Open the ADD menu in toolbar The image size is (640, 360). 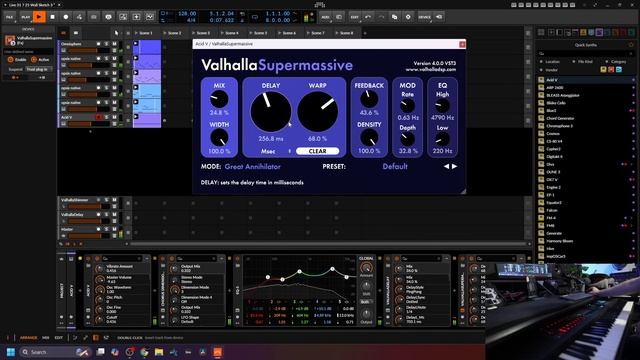click(325, 17)
